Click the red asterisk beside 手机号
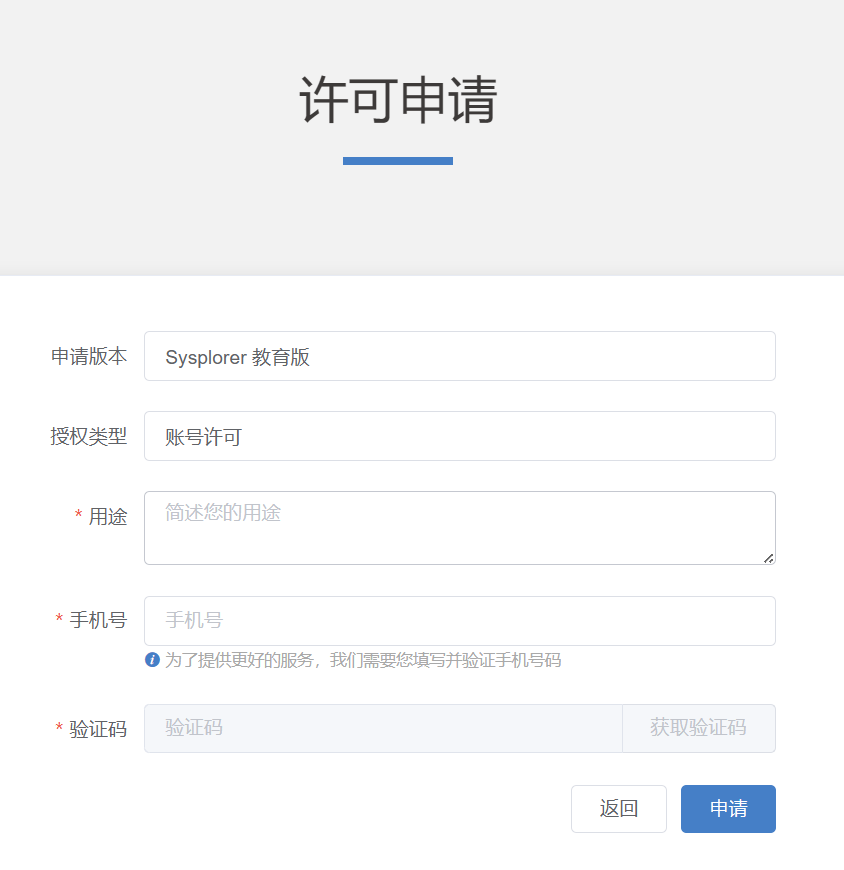 coord(59,620)
